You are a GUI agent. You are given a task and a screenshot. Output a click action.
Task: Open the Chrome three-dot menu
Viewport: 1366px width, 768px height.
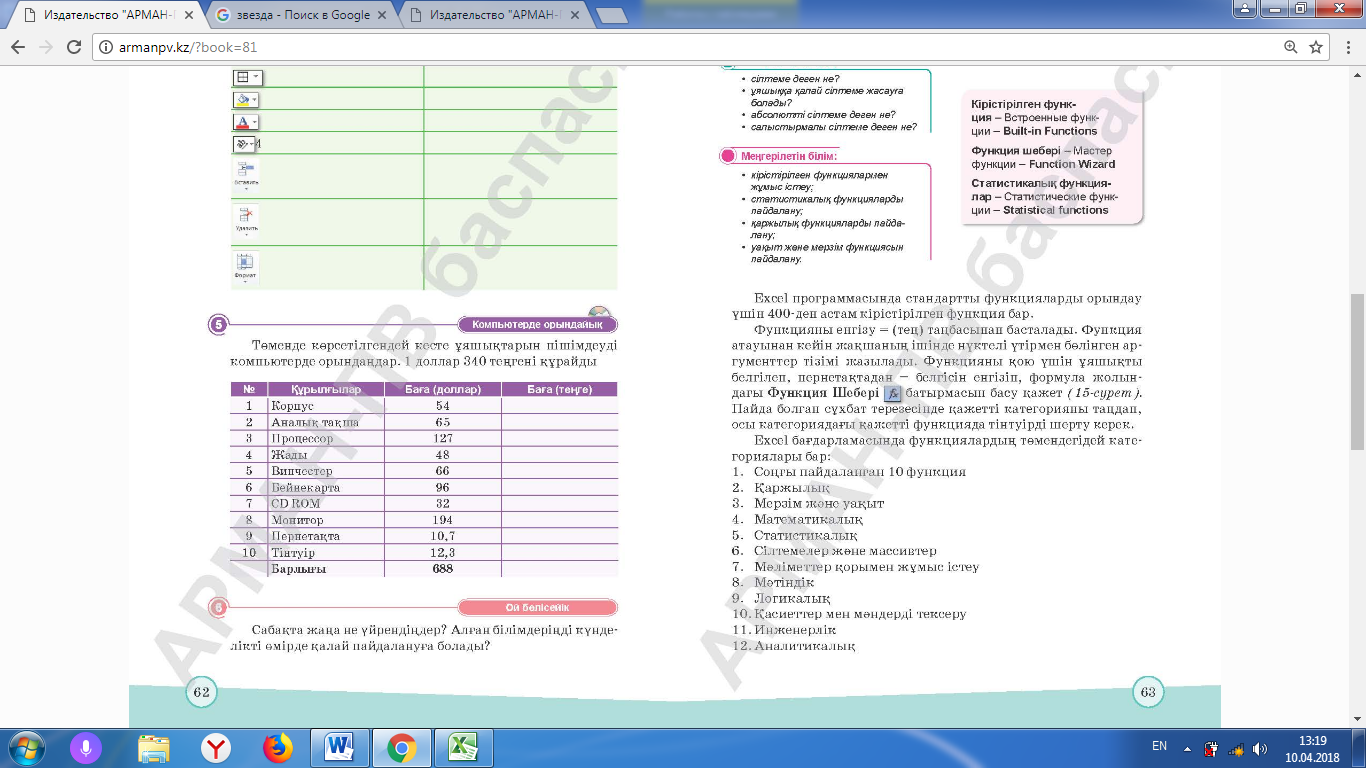click(x=1348, y=47)
